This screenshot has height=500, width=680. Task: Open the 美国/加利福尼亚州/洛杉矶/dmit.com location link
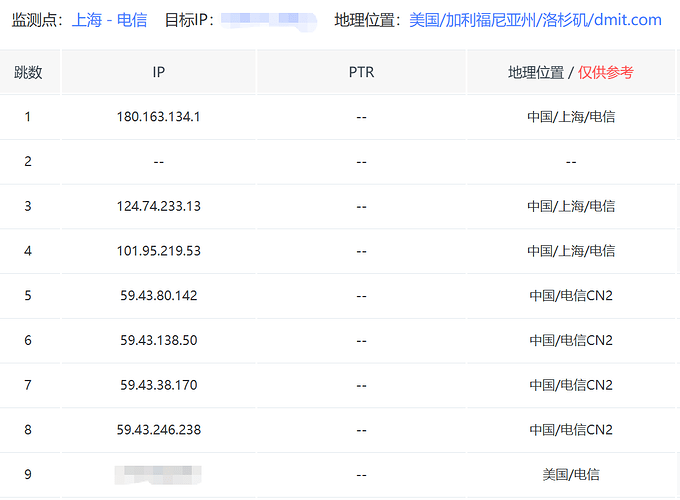tap(536, 20)
